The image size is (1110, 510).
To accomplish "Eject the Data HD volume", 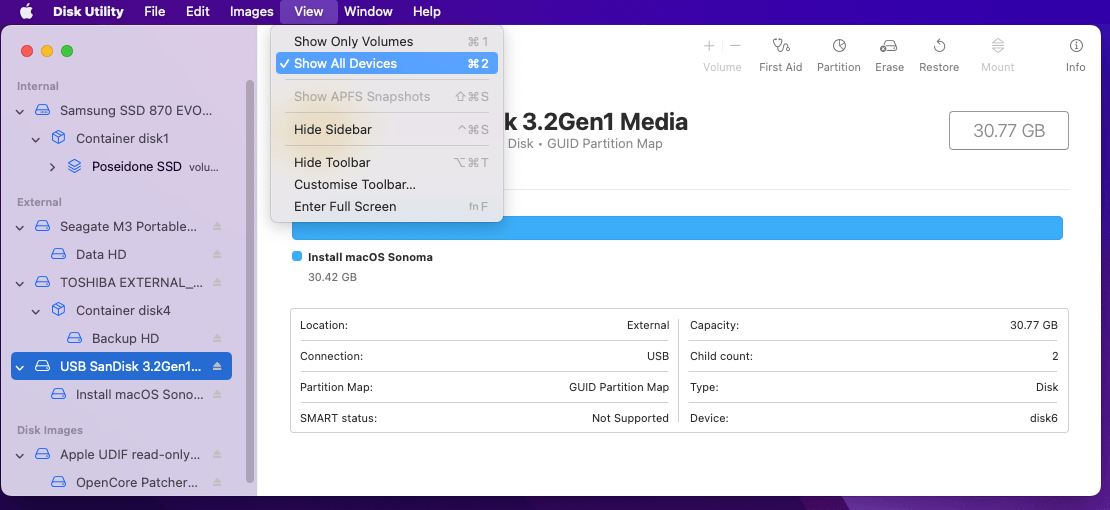I will pos(217,255).
